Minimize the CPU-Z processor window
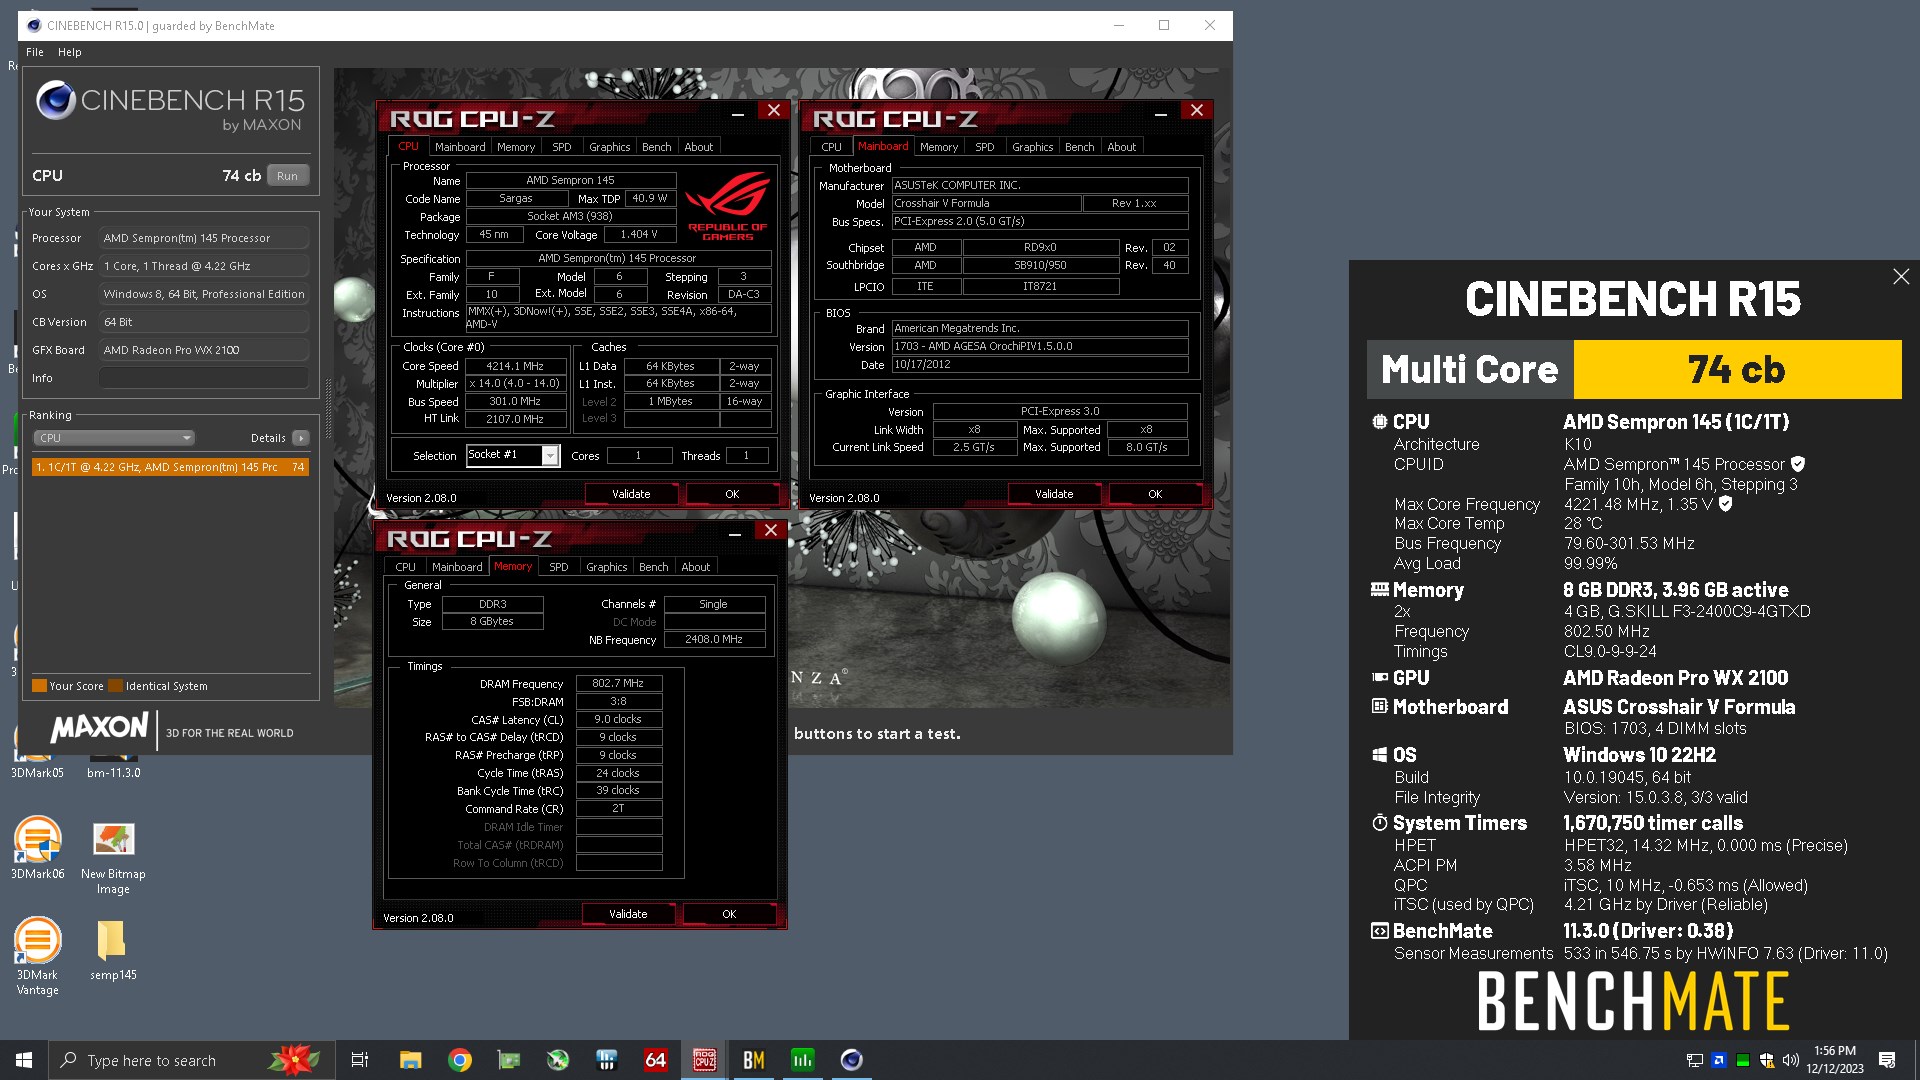Image resolution: width=1920 pixels, height=1080 pixels. point(738,114)
